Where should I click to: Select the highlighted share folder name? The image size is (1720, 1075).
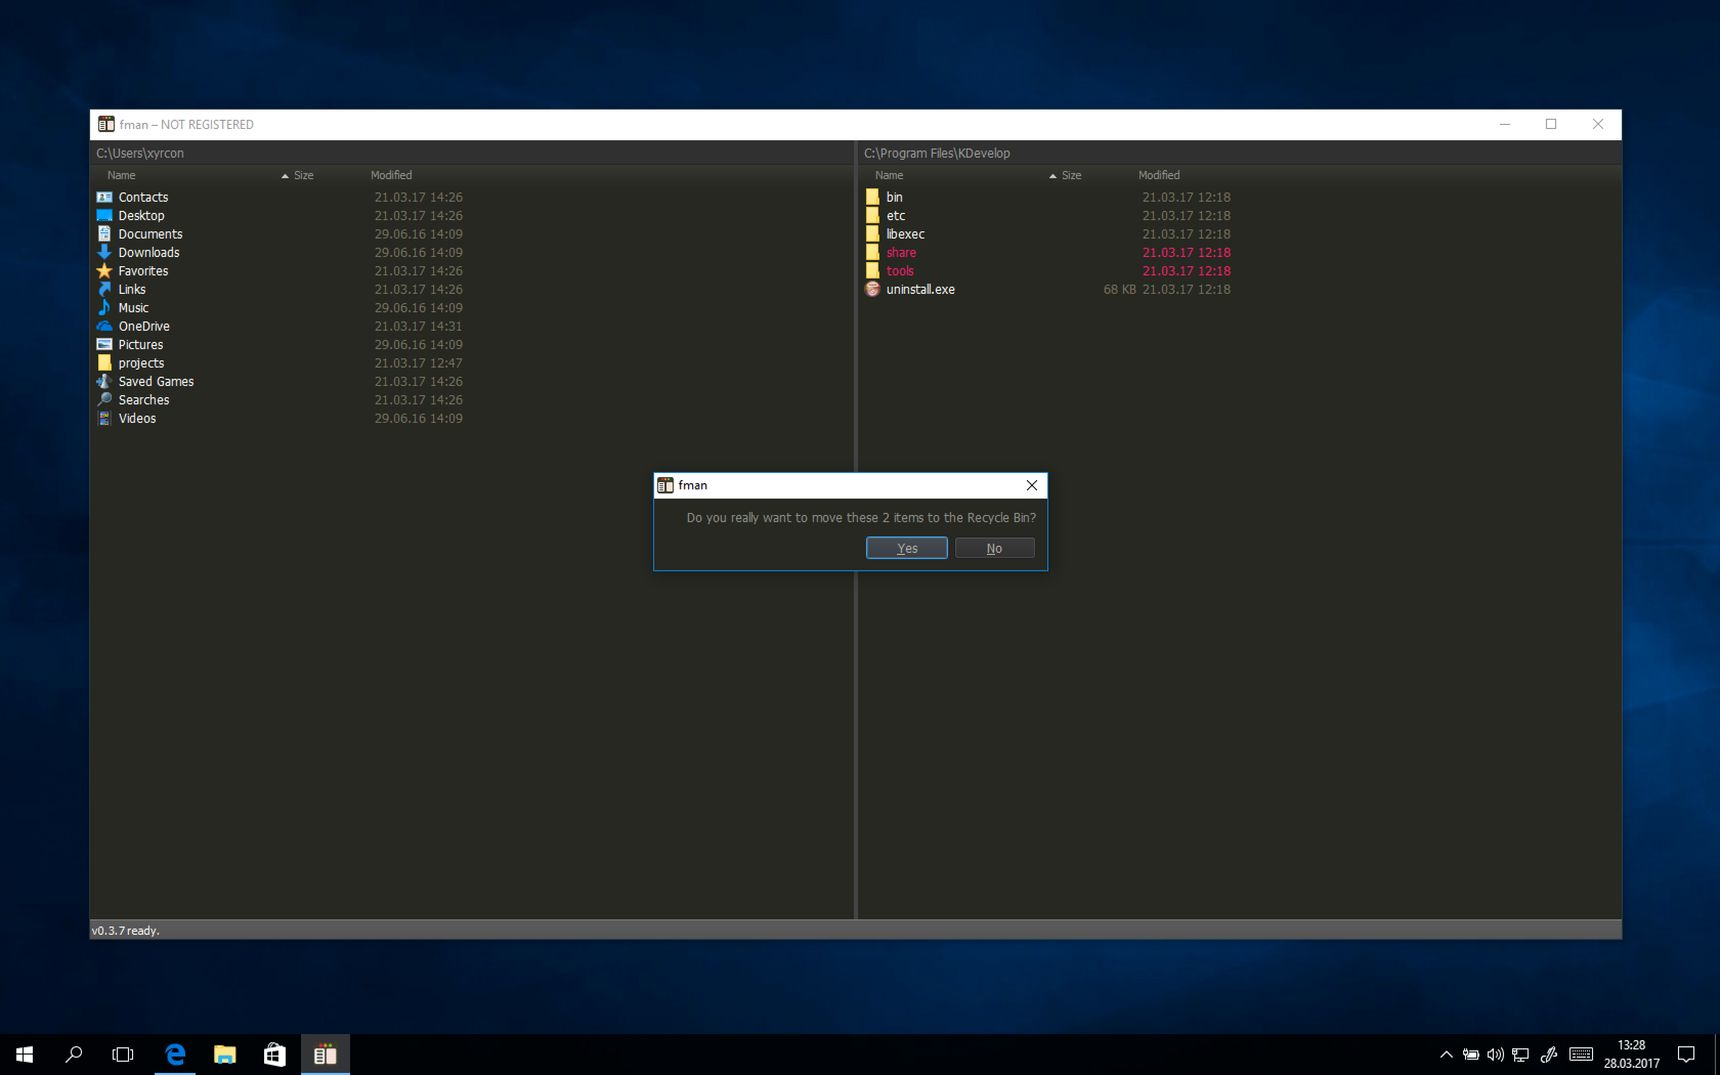901,252
